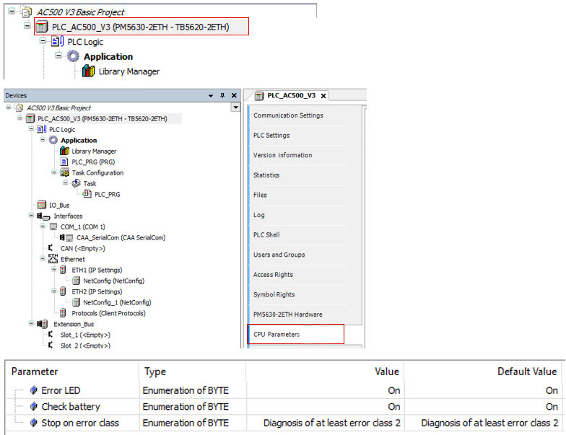Collapse the Interfaces tree node
Viewport: 566px width, 435px height.
[31, 216]
